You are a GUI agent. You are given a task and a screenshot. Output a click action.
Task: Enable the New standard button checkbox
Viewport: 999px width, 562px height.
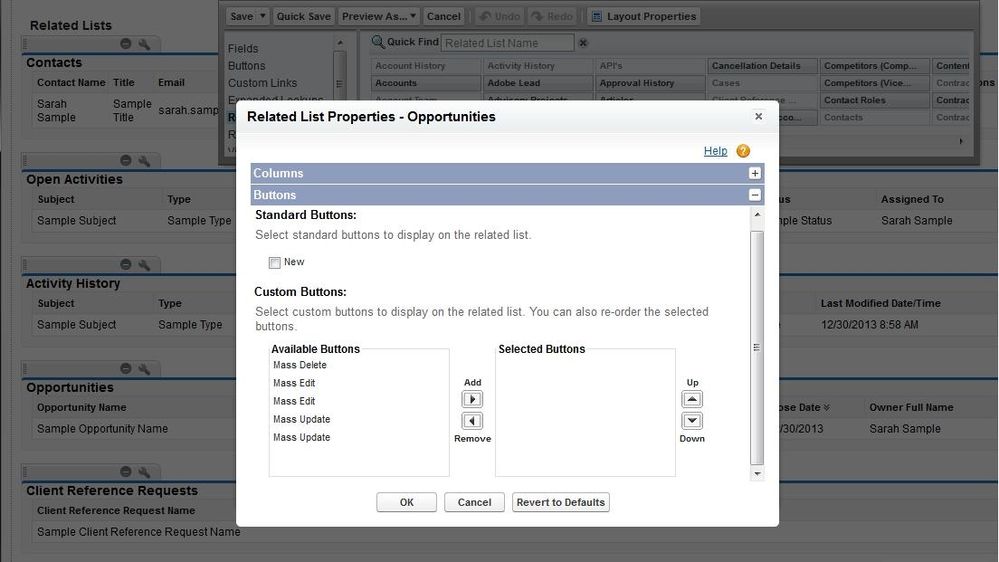(x=275, y=263)
